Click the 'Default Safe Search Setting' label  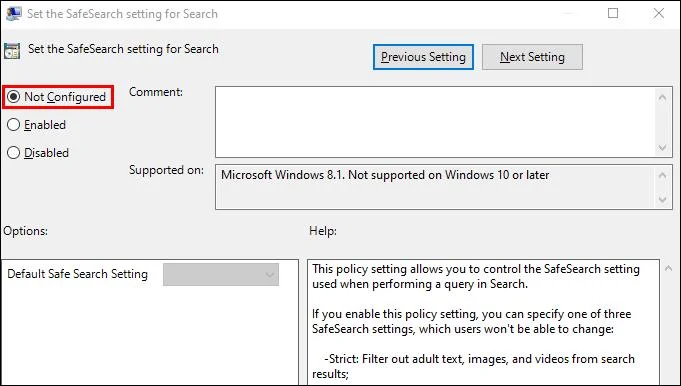[77, 274]
